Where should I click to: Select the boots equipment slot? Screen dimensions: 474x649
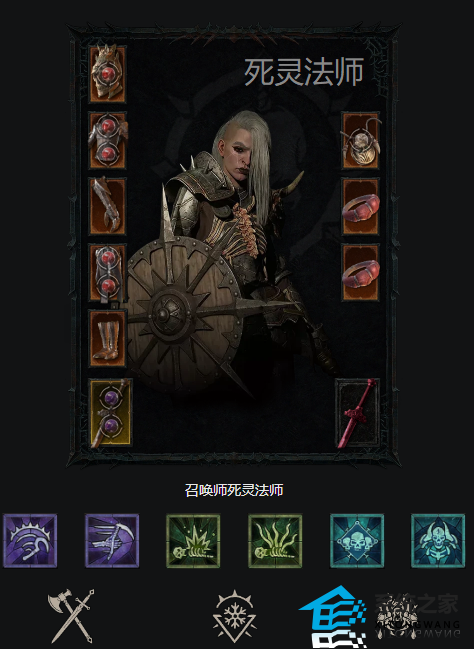[107, 339]
